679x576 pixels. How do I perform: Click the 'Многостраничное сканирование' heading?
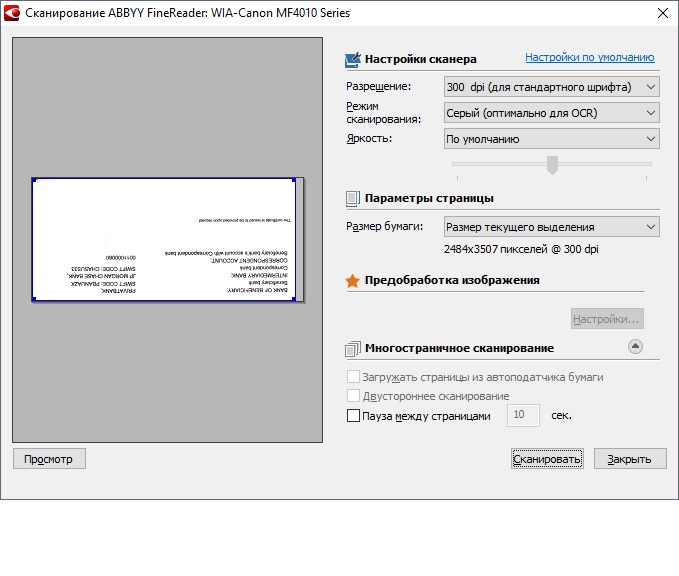tap(459, 348)
